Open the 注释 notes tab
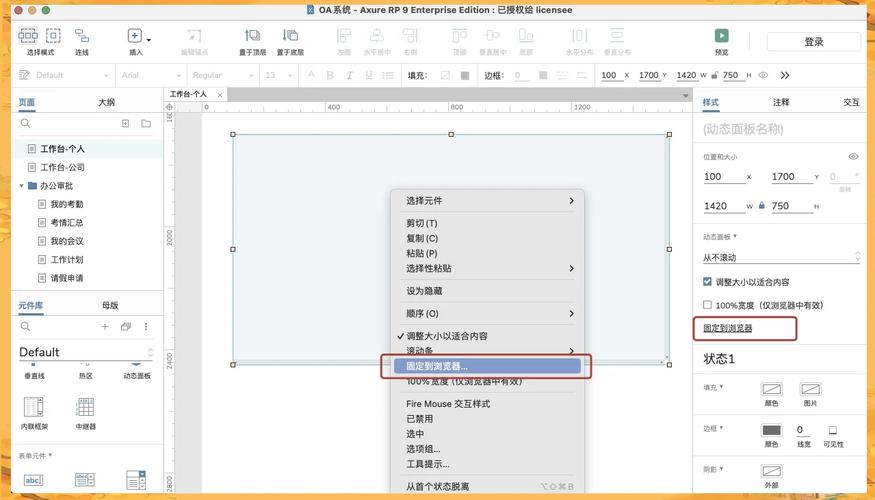The image size is (875, 500). tap(781, 102)
